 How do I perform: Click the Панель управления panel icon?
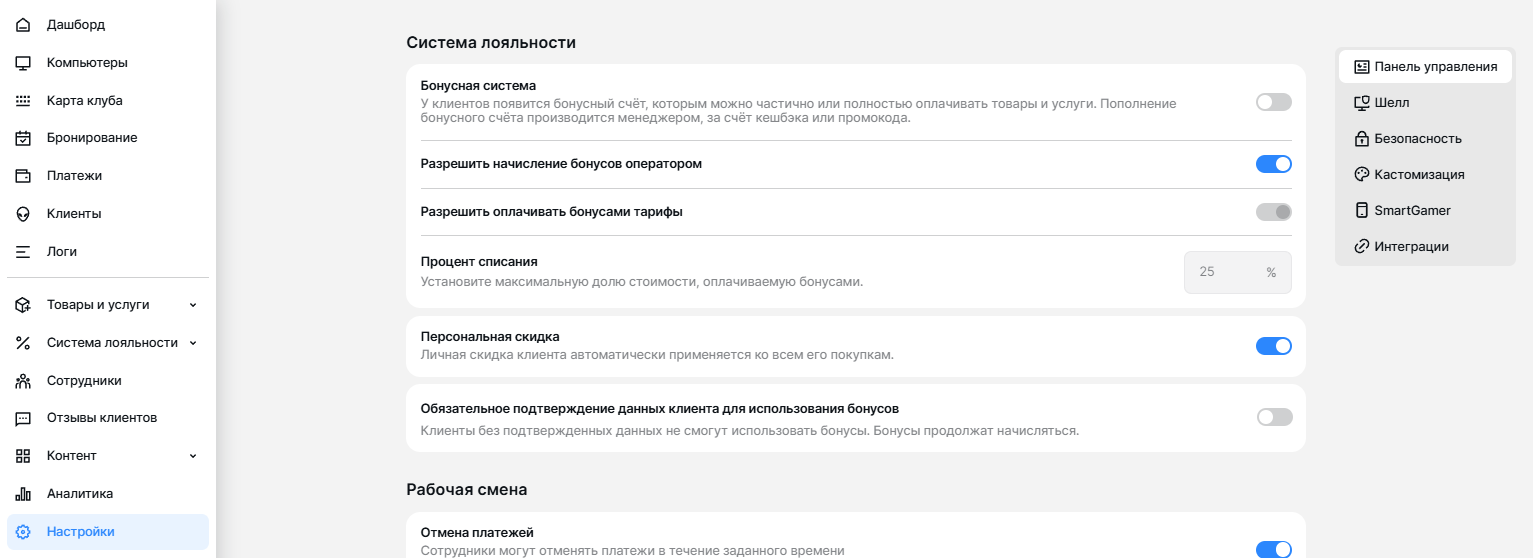pos(1361,67)
